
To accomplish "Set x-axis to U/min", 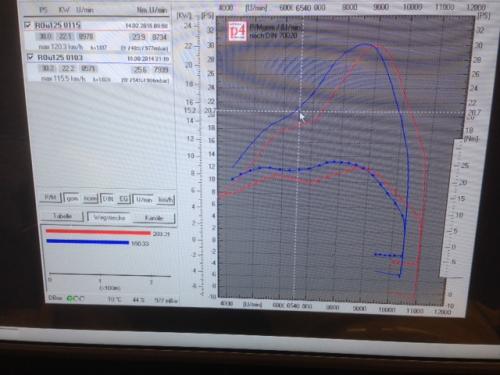I will coord(144,200).
